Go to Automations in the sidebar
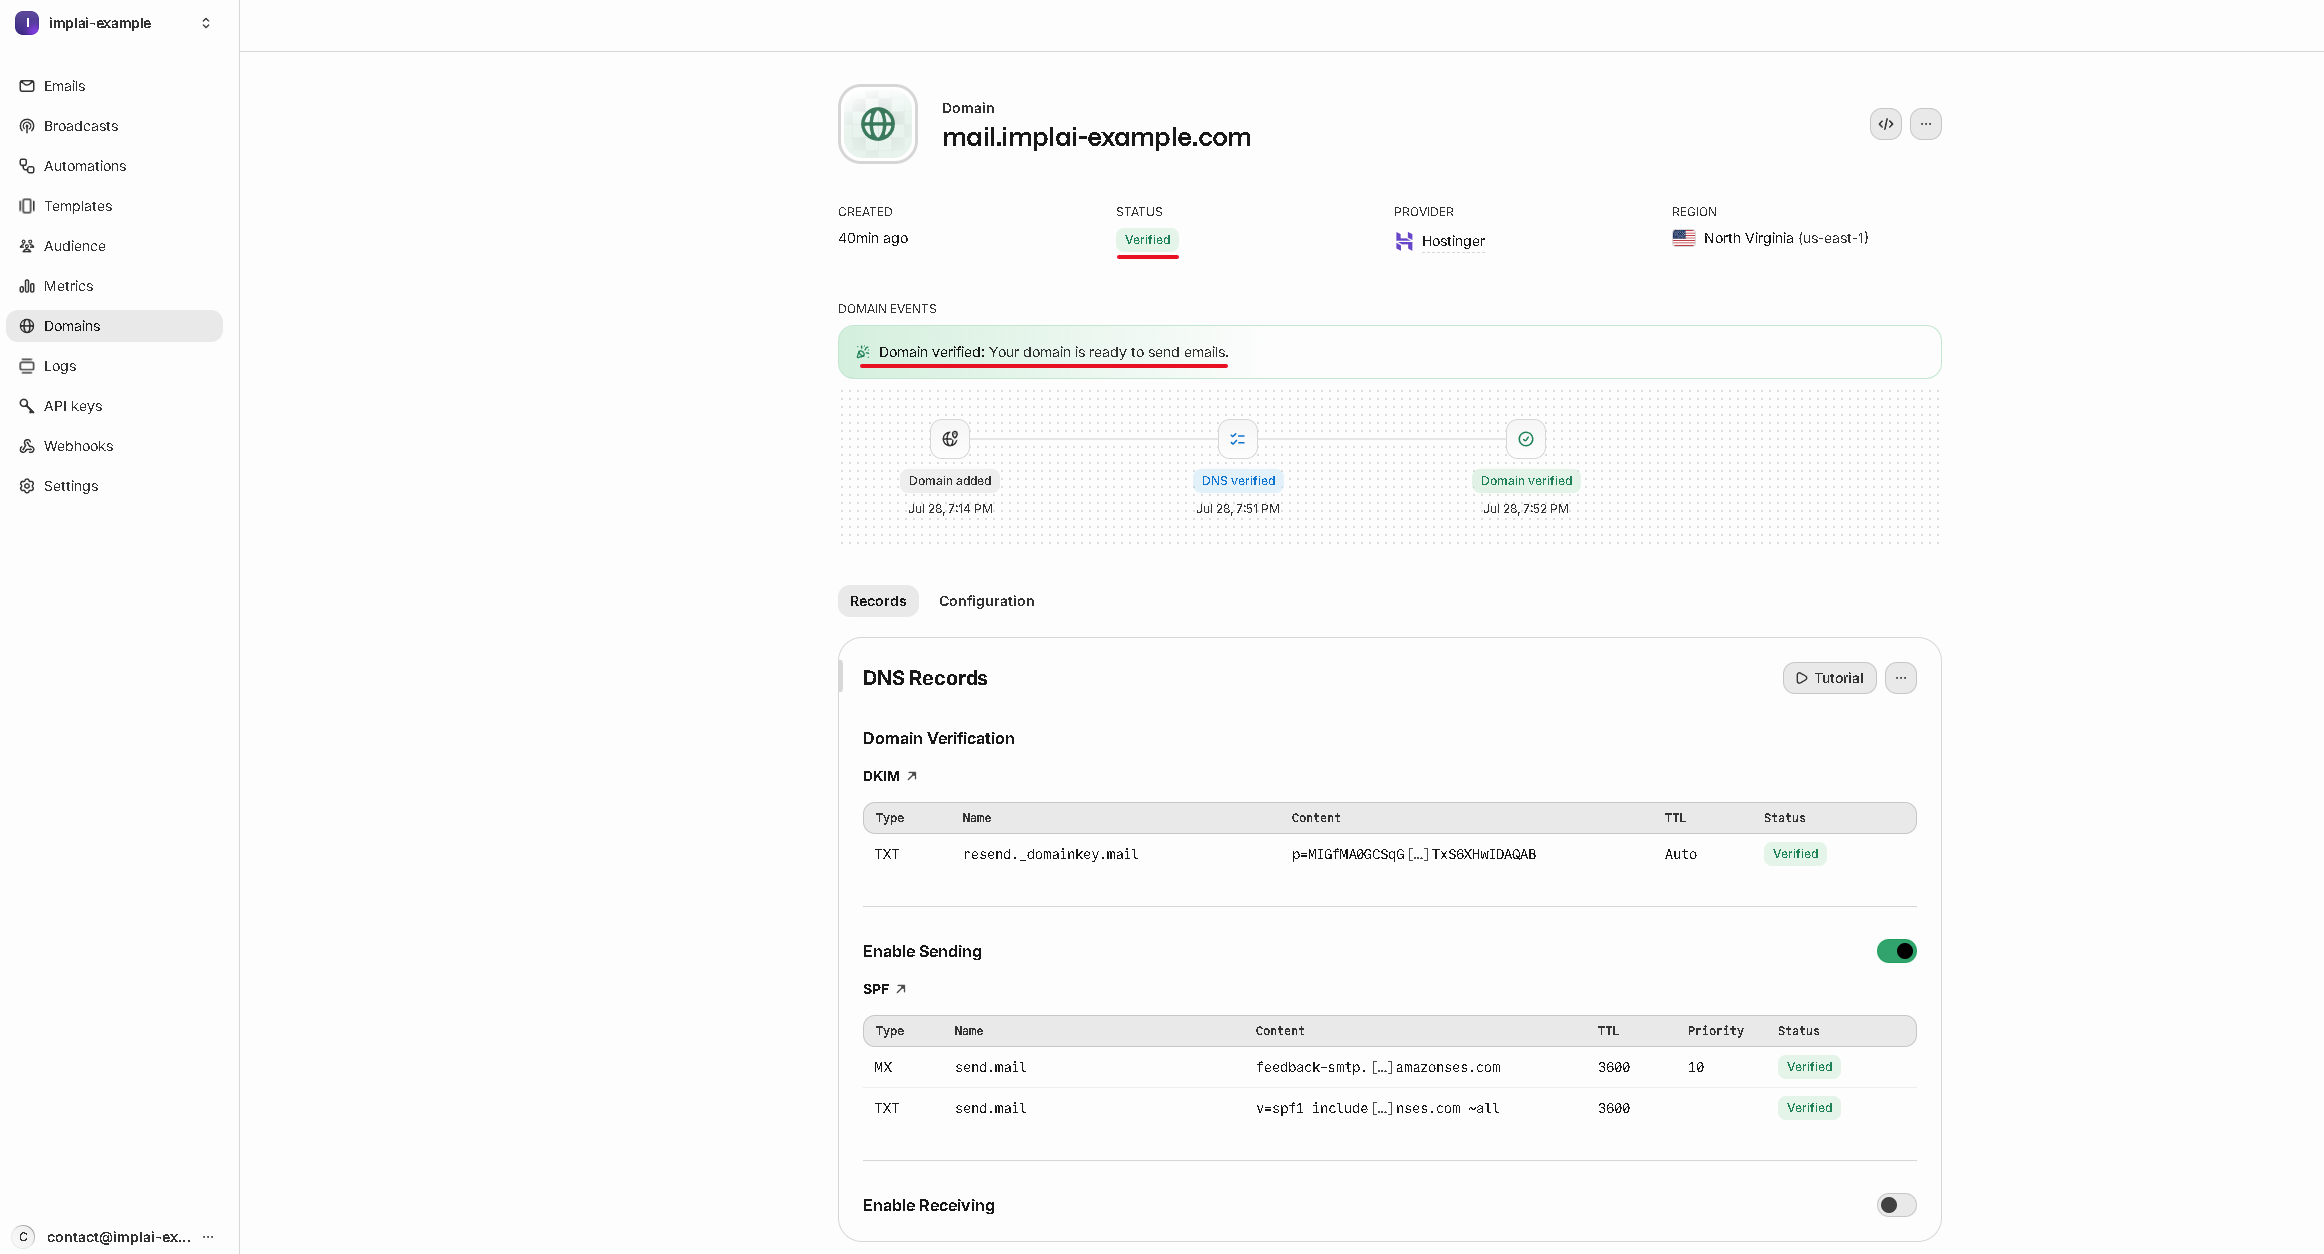The image size is (2324, 1254). pos(114,166)
